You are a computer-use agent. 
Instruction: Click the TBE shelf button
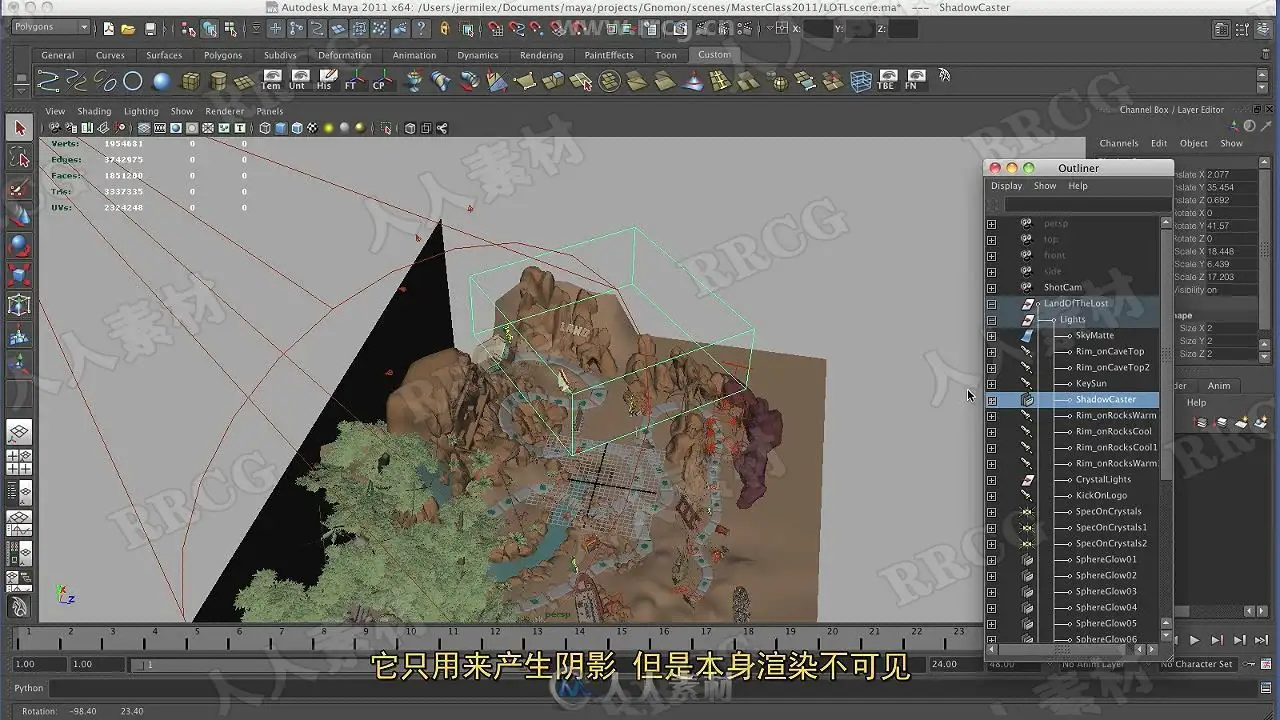(x=886, y=81)
